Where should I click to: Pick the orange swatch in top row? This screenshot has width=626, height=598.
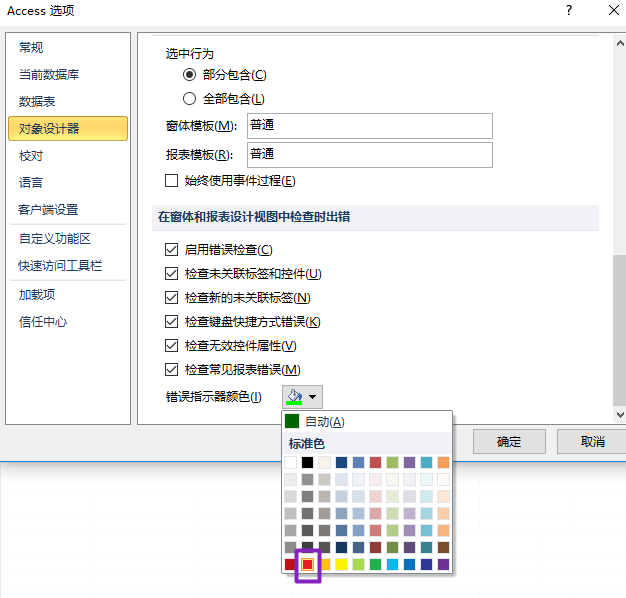(443, 462)
